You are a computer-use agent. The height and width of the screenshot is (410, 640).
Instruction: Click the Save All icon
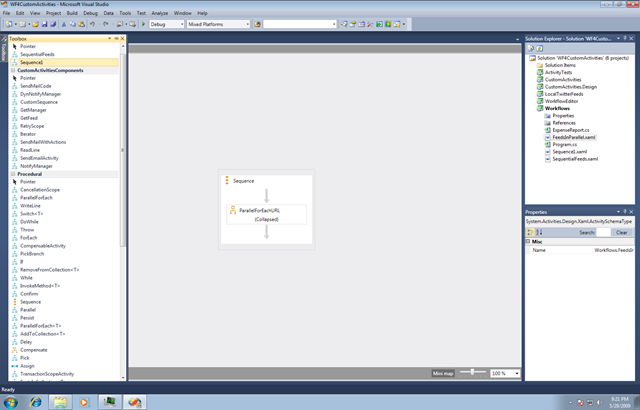tap(53, 24)
